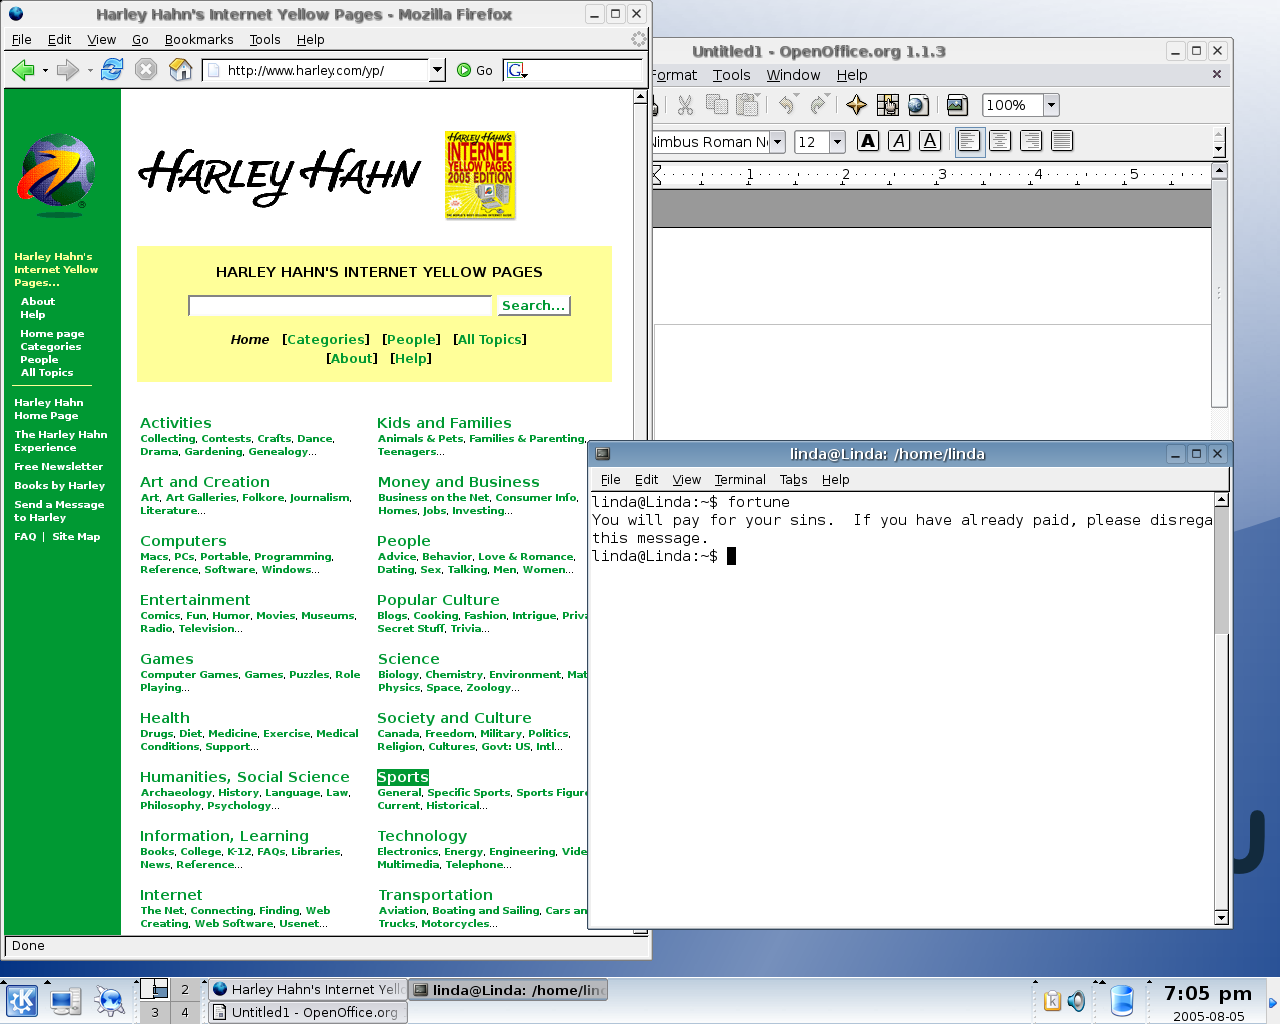Click Firefox Back arrow button
This screenshot has width=1280, height=1024.
[23, 70]
